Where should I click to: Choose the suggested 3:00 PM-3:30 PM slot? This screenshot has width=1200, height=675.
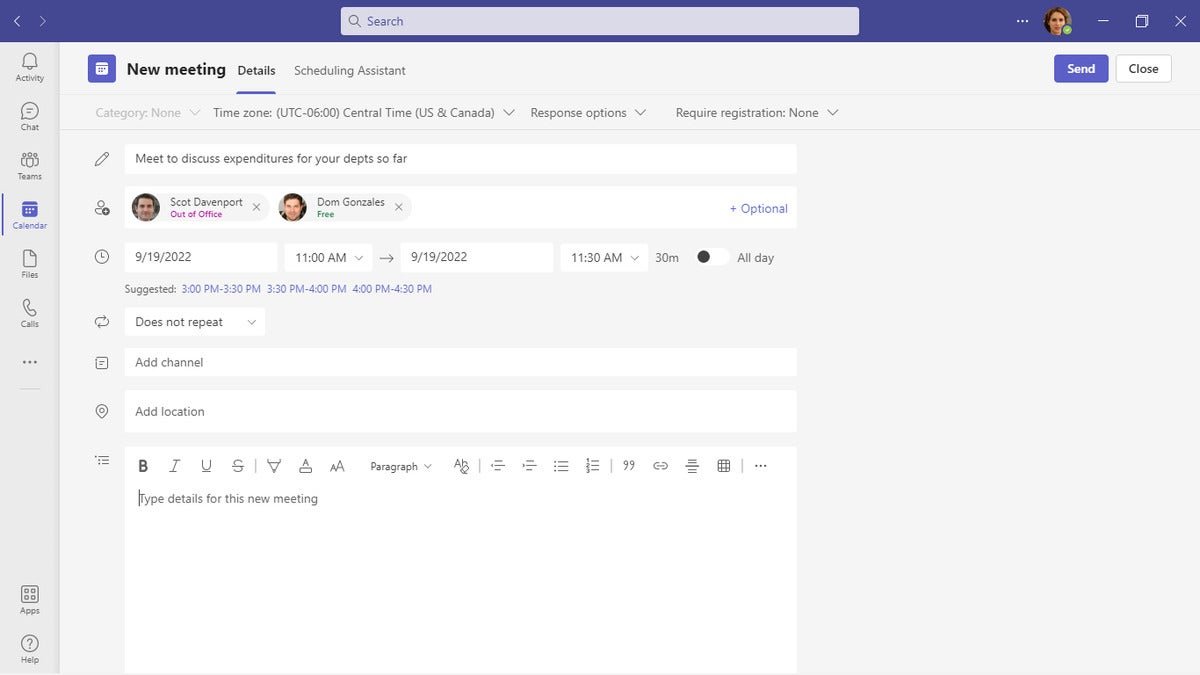click(221, 289)
